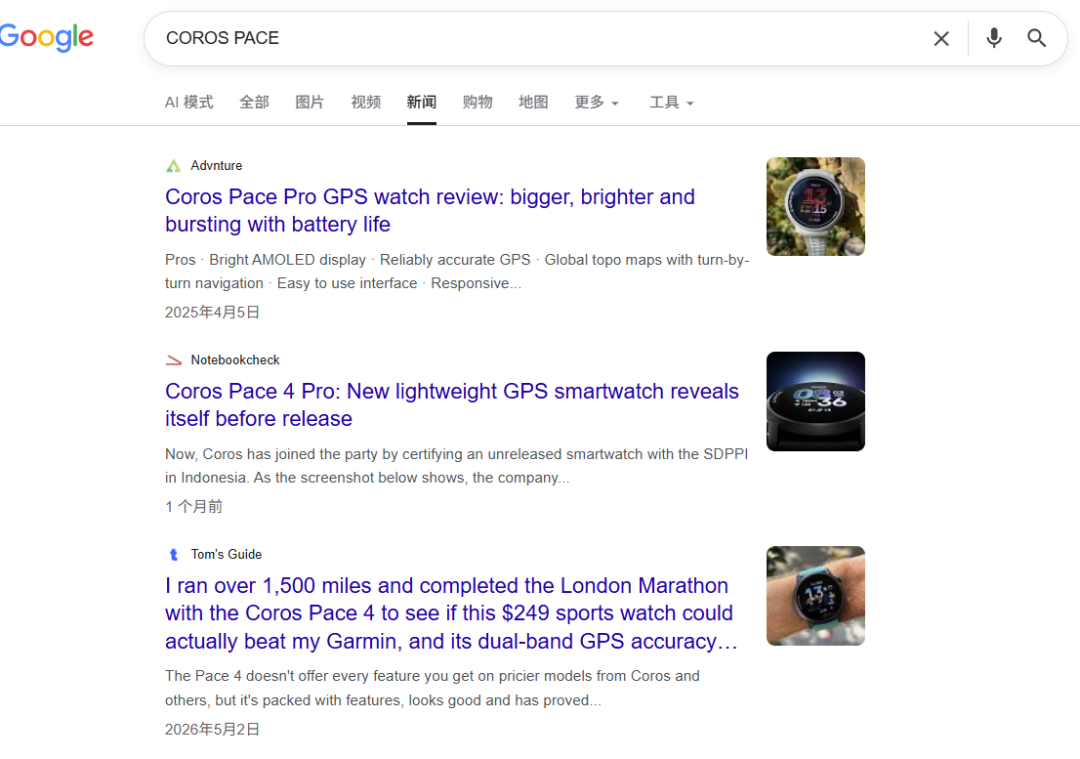Open the Coros Pace Pro watch thumbnail
Image resolution: width=1080 pixels, height=759 pixels.
coord(816,207)
